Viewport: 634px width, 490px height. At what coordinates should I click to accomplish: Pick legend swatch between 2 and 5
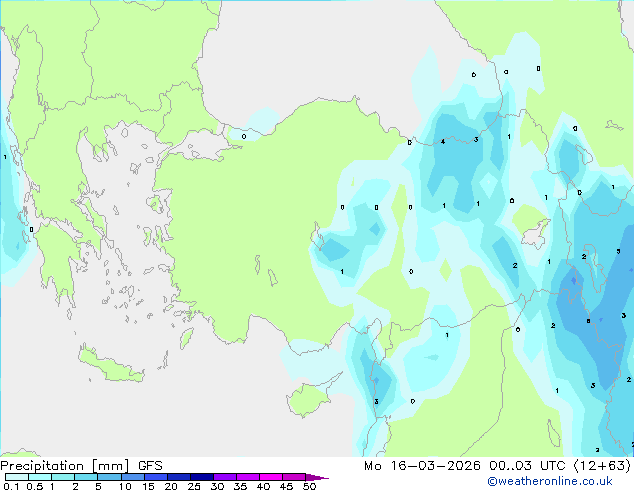pos(86,477)
